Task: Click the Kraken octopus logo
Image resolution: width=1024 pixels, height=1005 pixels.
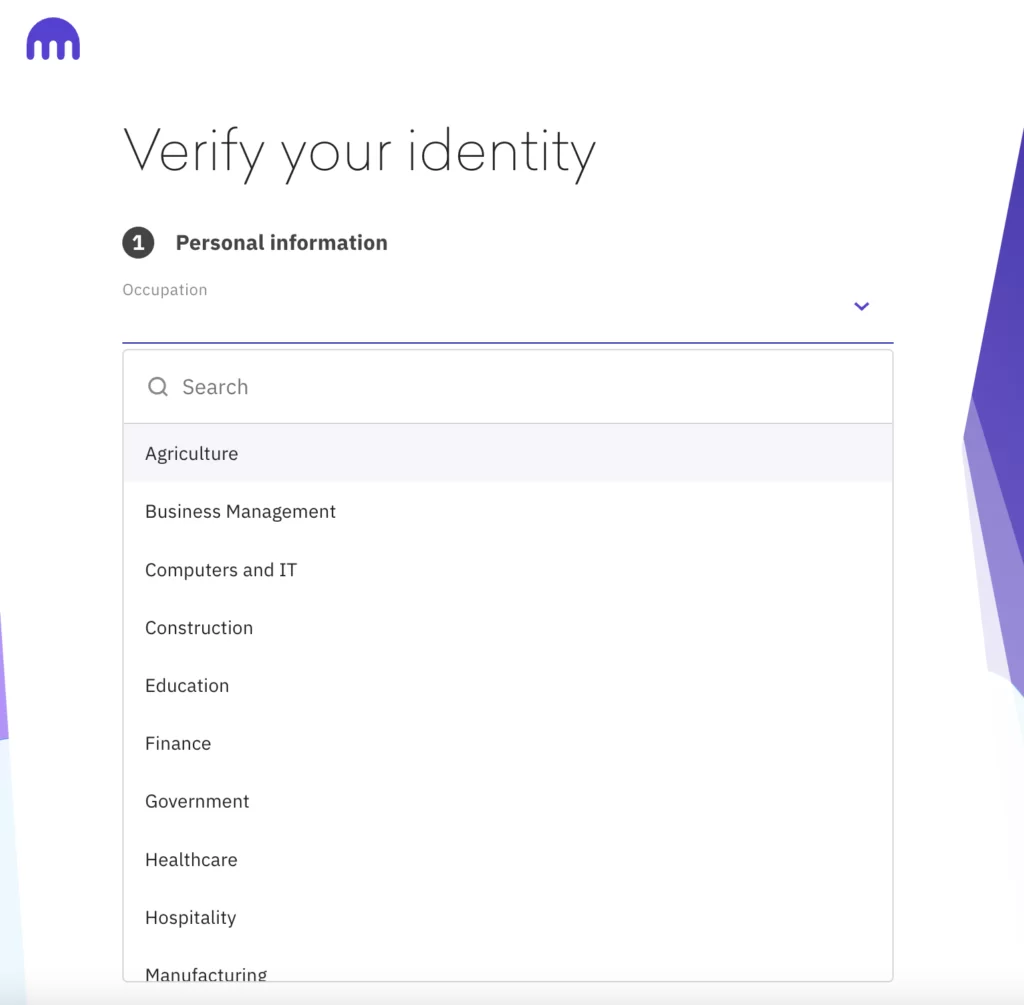Action: point(52,39)
